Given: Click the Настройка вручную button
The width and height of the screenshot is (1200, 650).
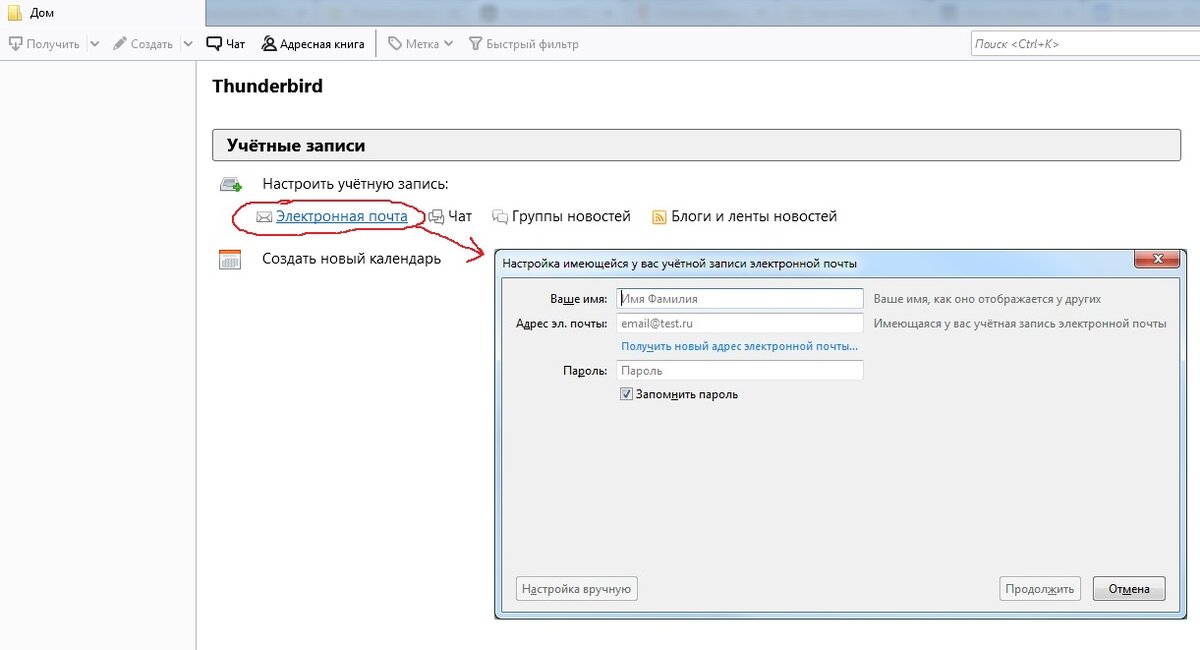Looking at the screenshot, I should coord(577,589).
